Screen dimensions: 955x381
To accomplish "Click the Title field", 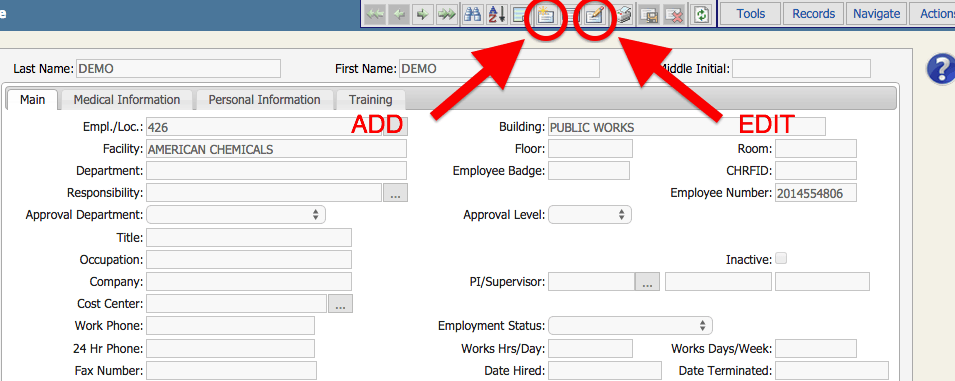I will pyautogui.click(x=248, y=237).
